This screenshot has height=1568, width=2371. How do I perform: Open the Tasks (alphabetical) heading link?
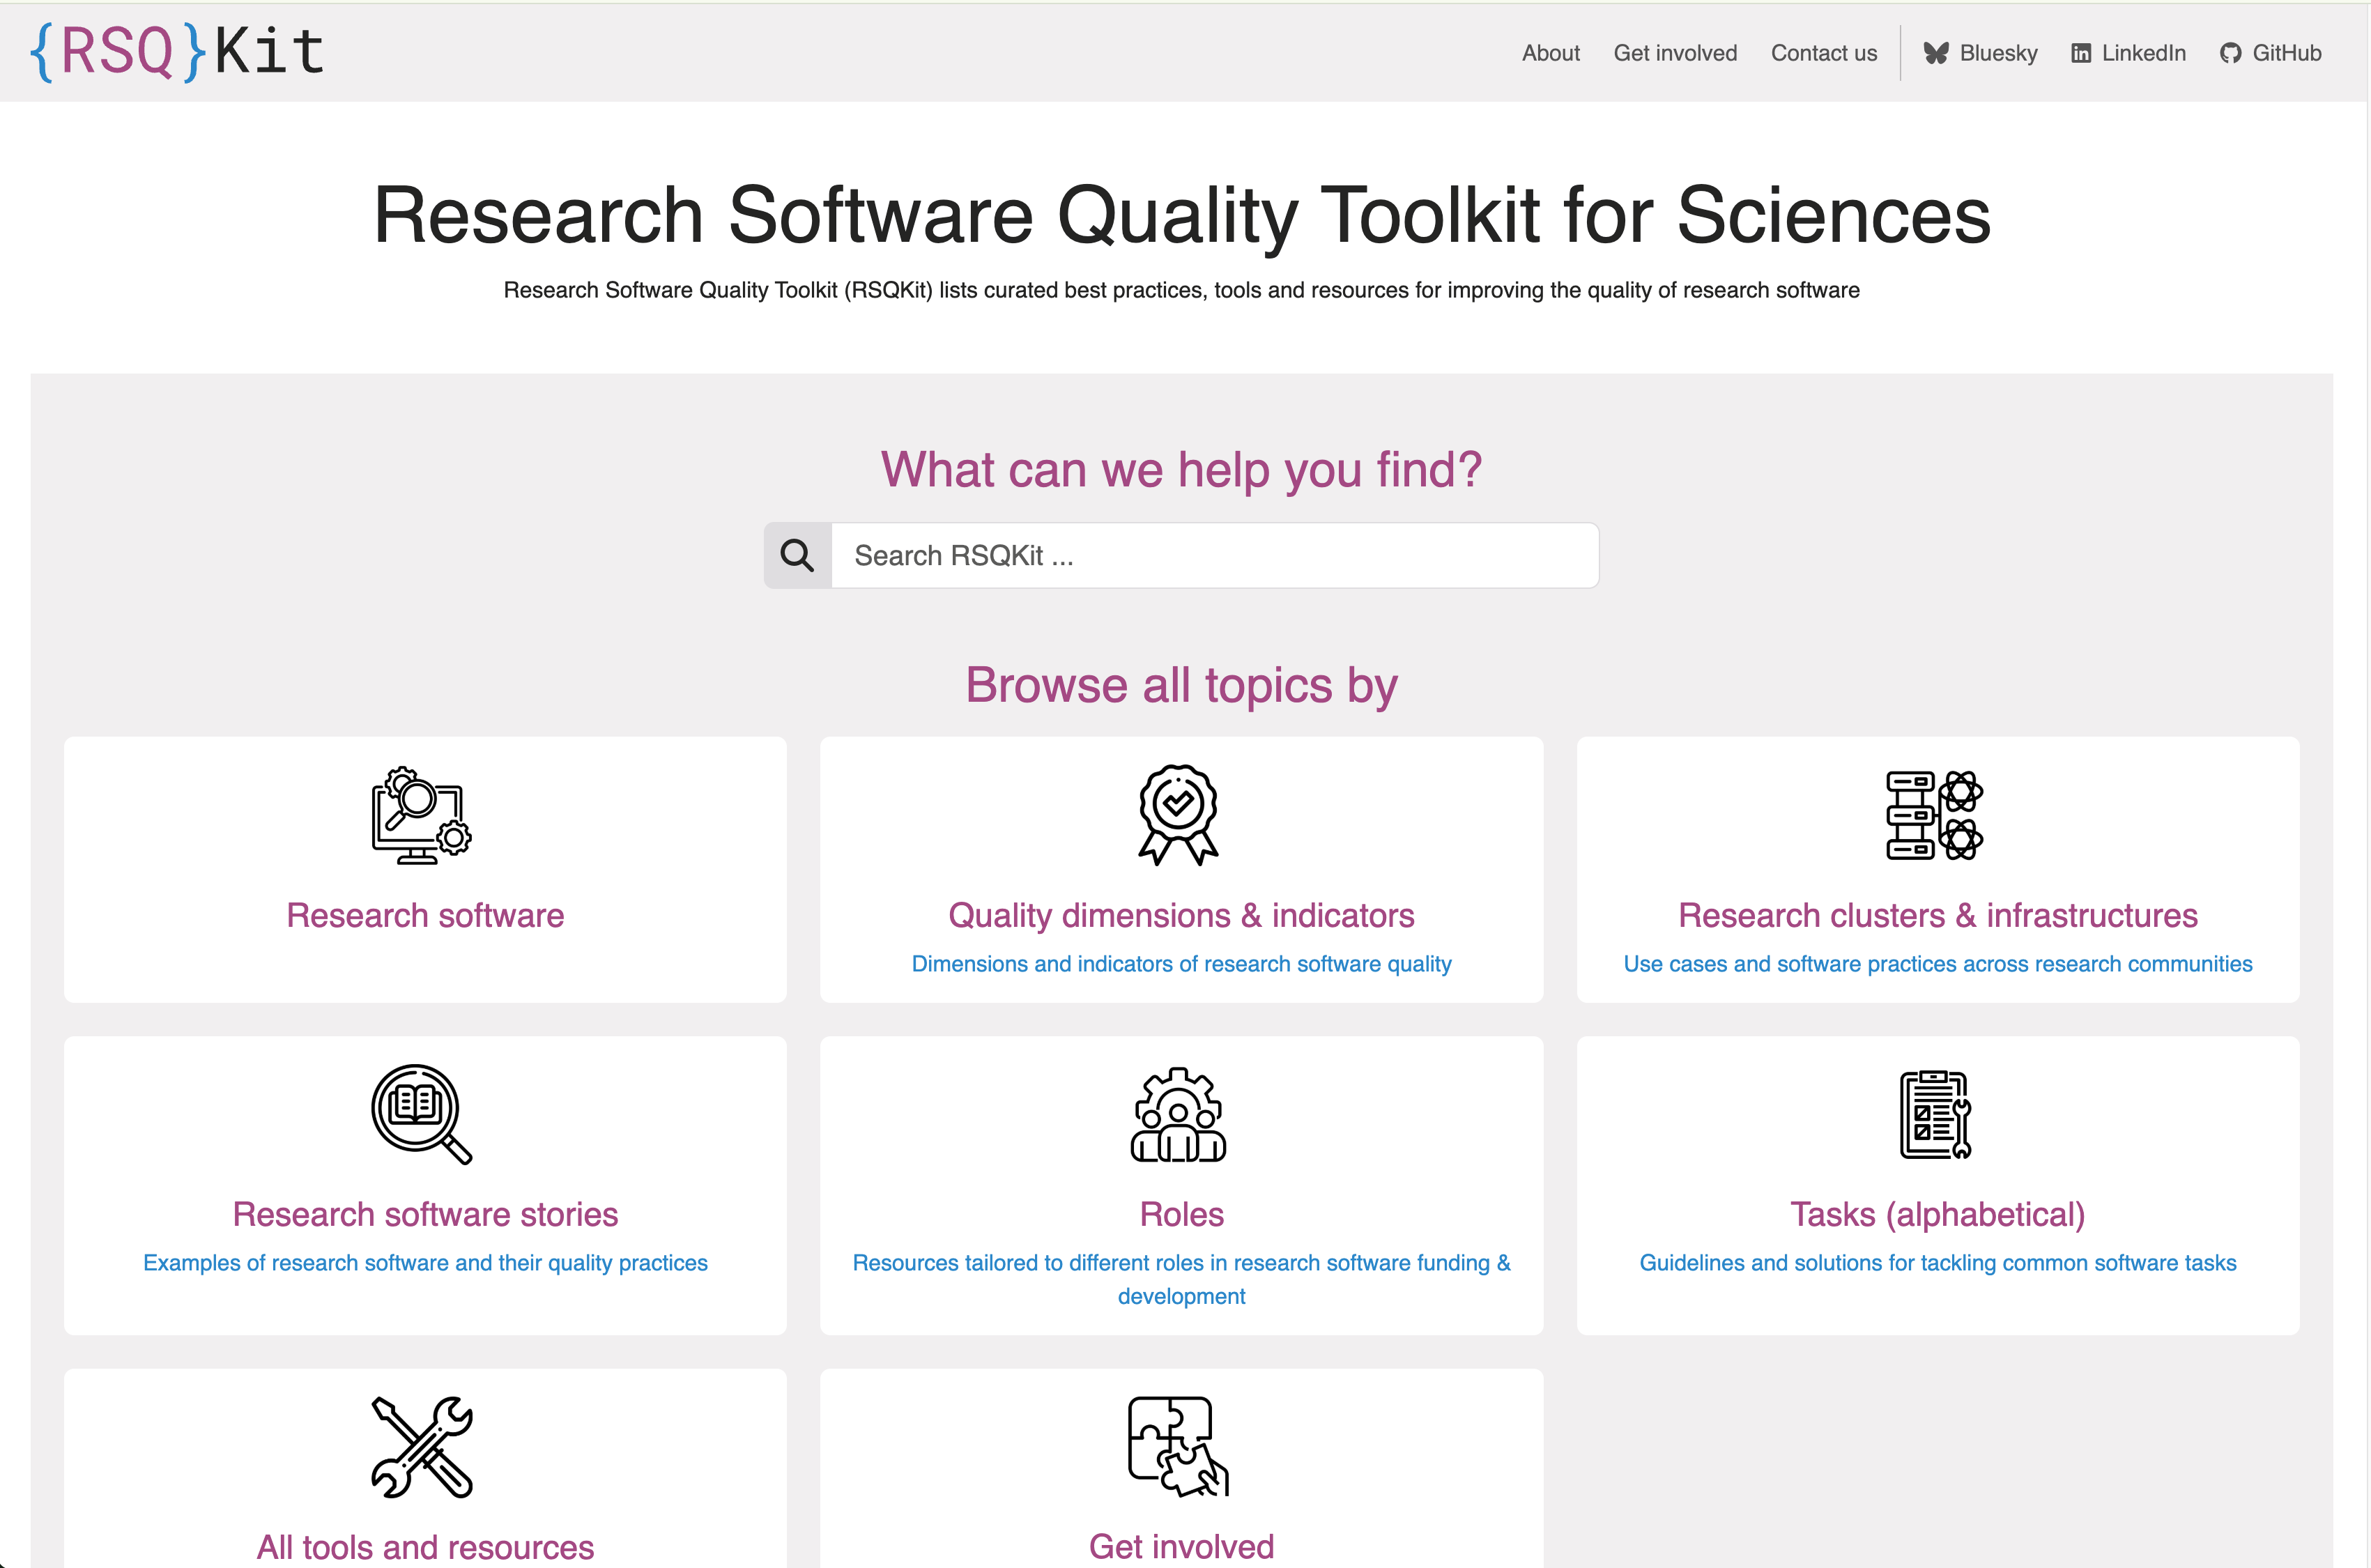coord(1937,1214)
